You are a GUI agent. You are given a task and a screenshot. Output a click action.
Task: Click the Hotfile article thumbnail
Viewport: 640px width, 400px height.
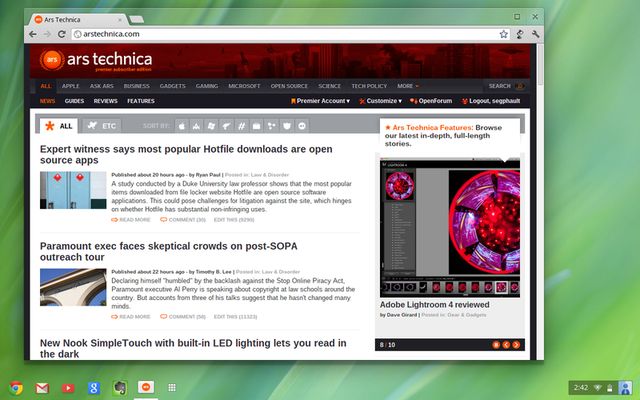(x=73, y=190)
